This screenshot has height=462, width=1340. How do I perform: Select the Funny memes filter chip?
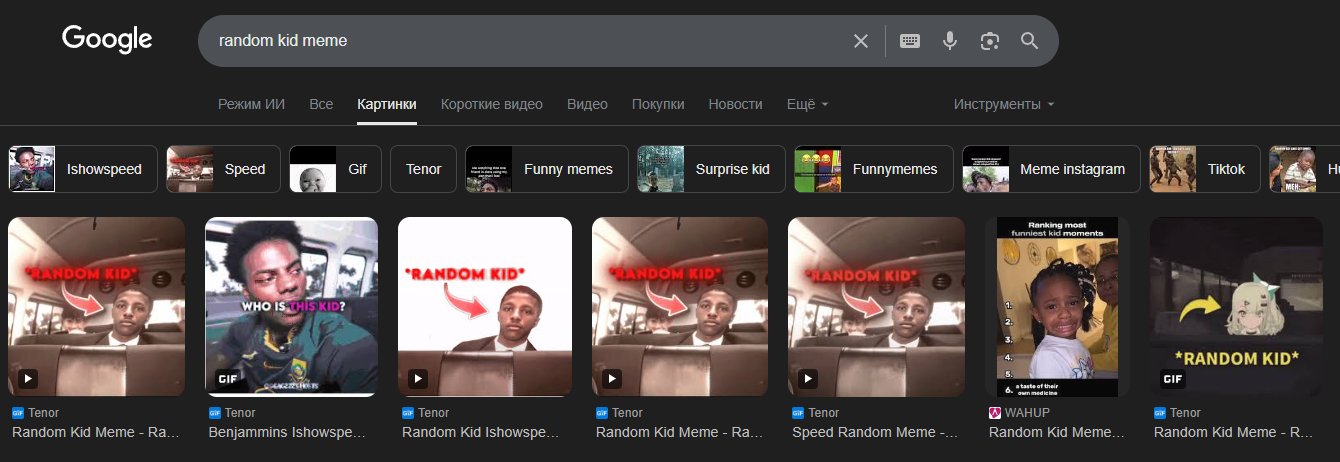pos(546,169)
